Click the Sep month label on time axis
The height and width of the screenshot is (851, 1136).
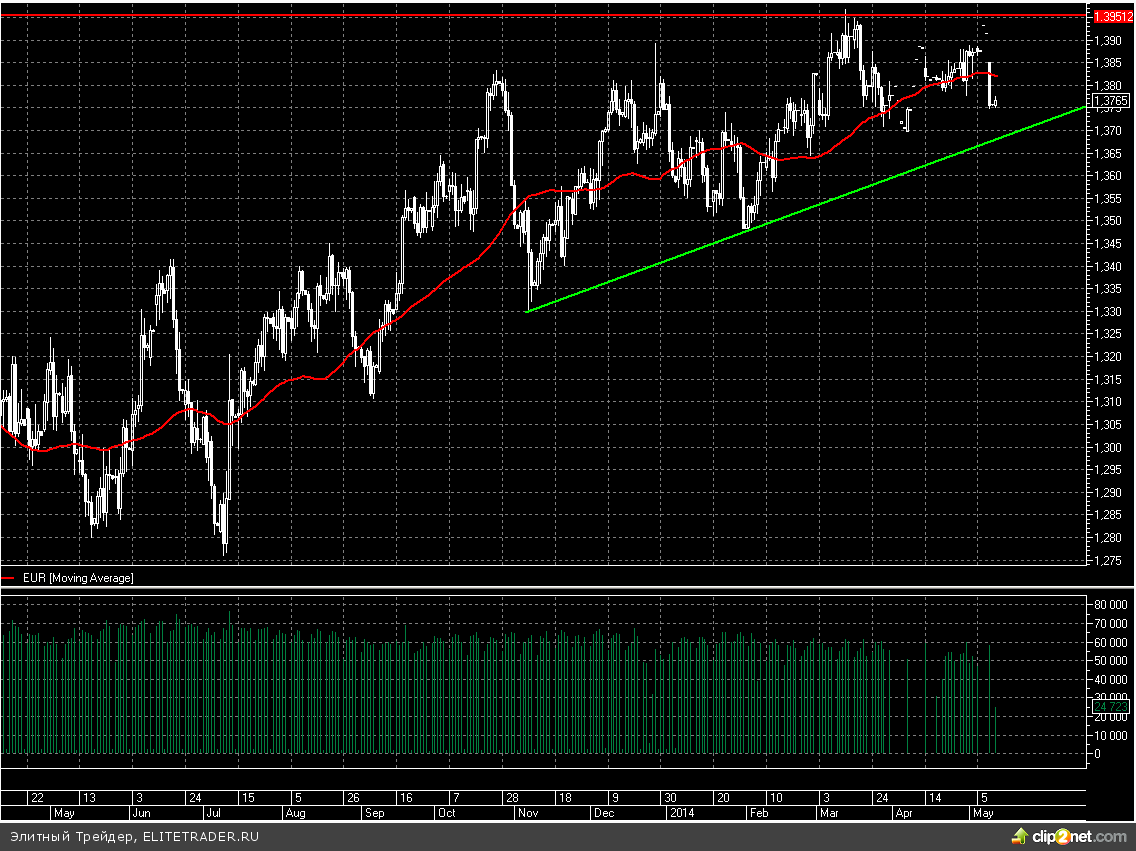(x=375, y=813)
